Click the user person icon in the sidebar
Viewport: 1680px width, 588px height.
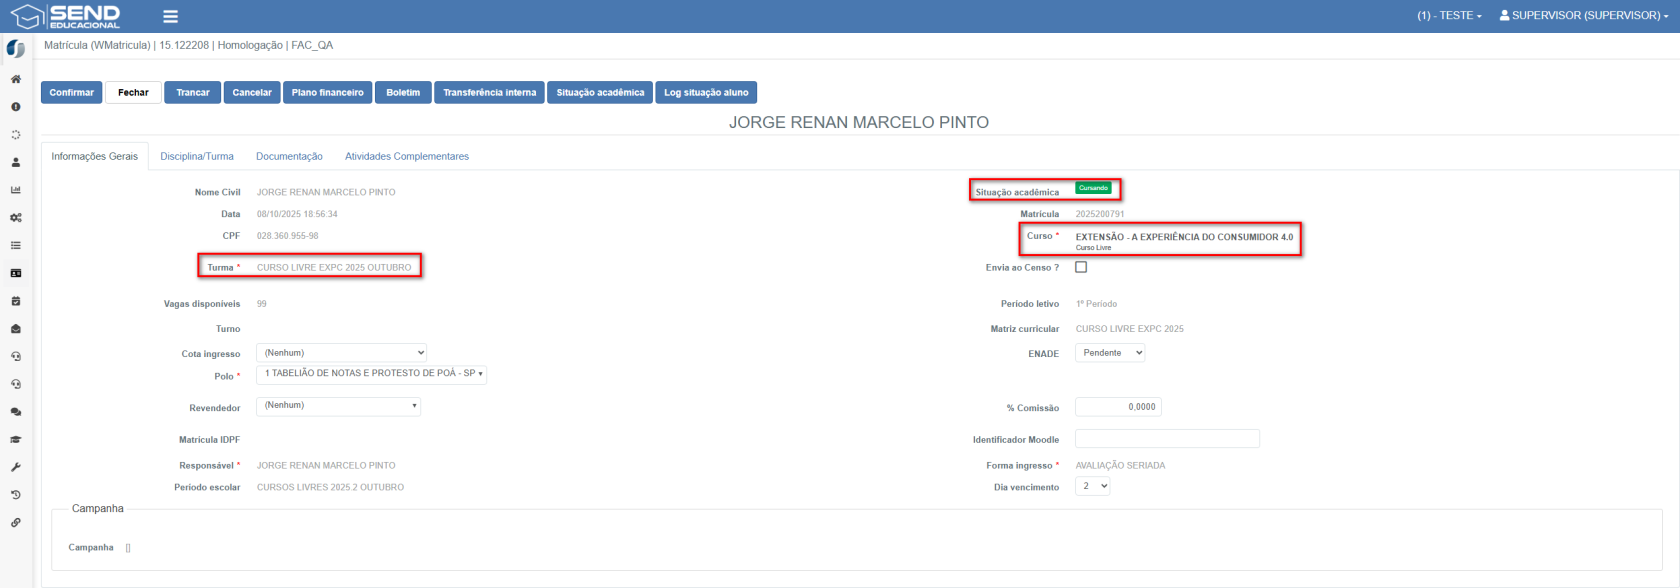[16, 162]
